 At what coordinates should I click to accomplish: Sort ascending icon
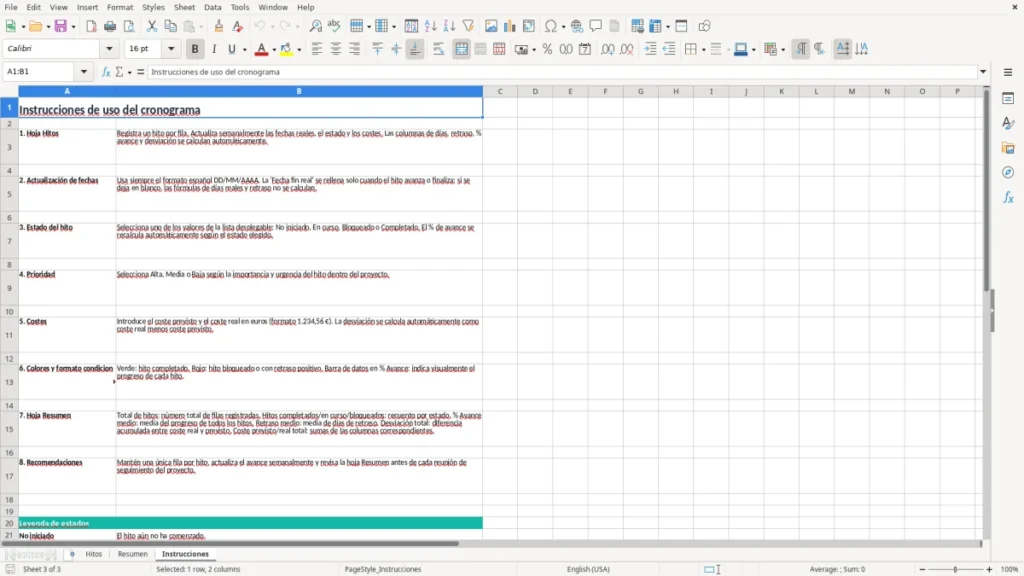[x=430, y=26]
